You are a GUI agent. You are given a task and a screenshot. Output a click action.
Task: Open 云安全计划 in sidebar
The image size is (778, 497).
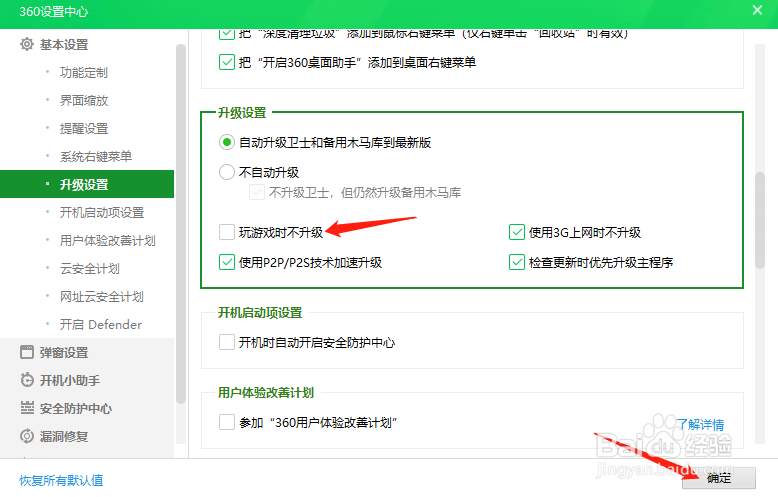(x=90, y=268)
